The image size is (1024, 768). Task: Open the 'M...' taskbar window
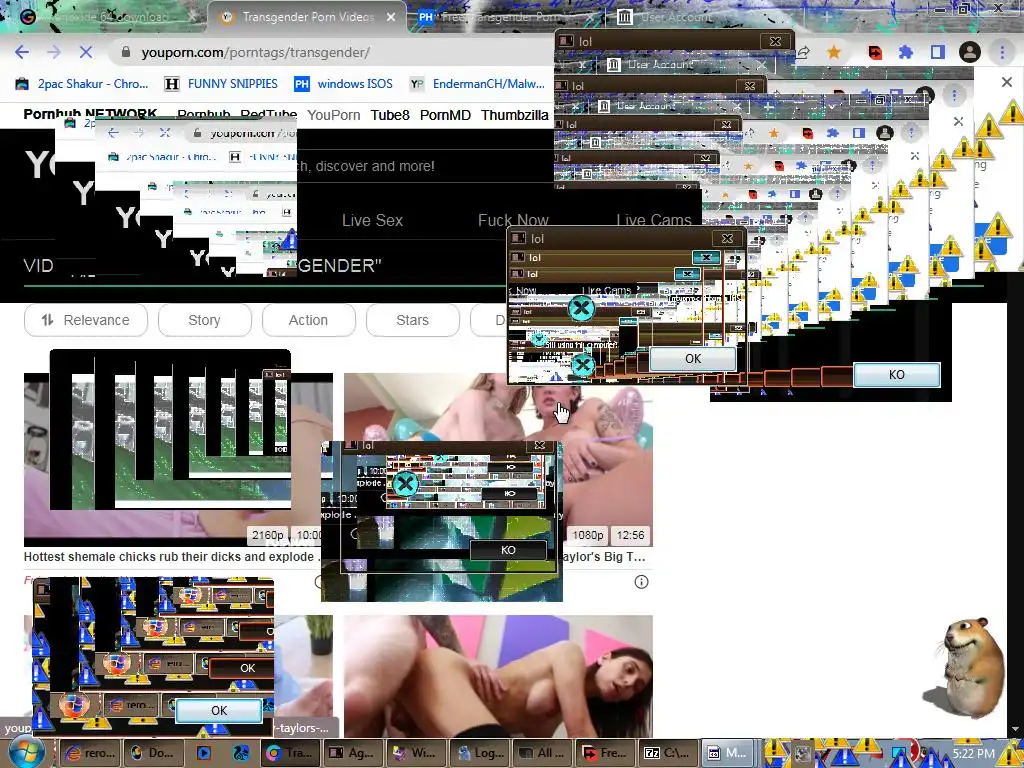(x=730, y=753)
